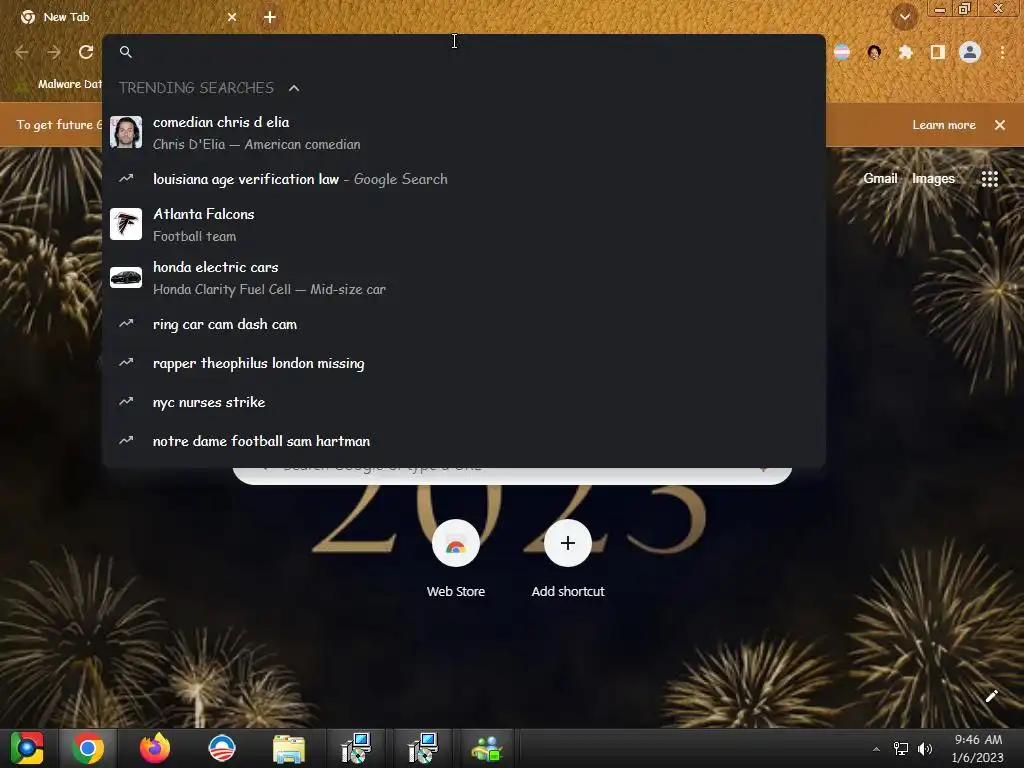The width and height of the screenshot is (1024, 768).
Task: Click Learn more on the info bar
Action: [944, 125]
